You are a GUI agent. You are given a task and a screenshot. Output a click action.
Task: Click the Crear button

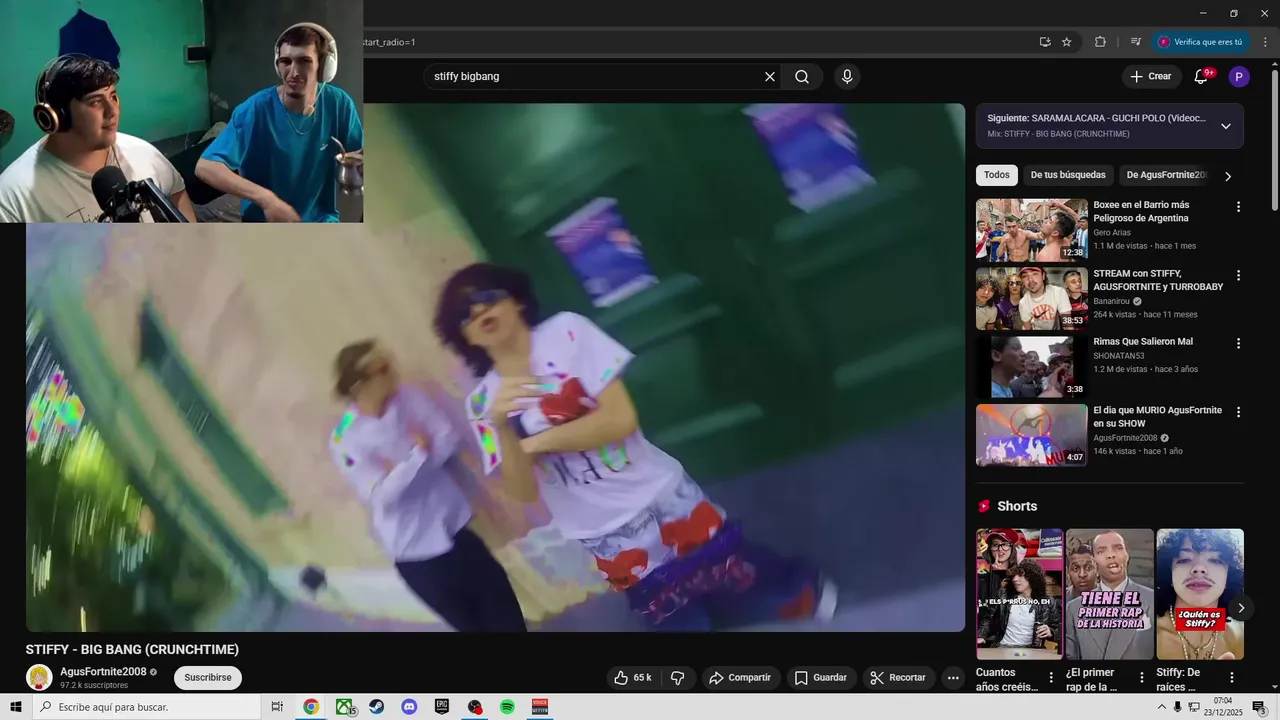coord(1151,77)
